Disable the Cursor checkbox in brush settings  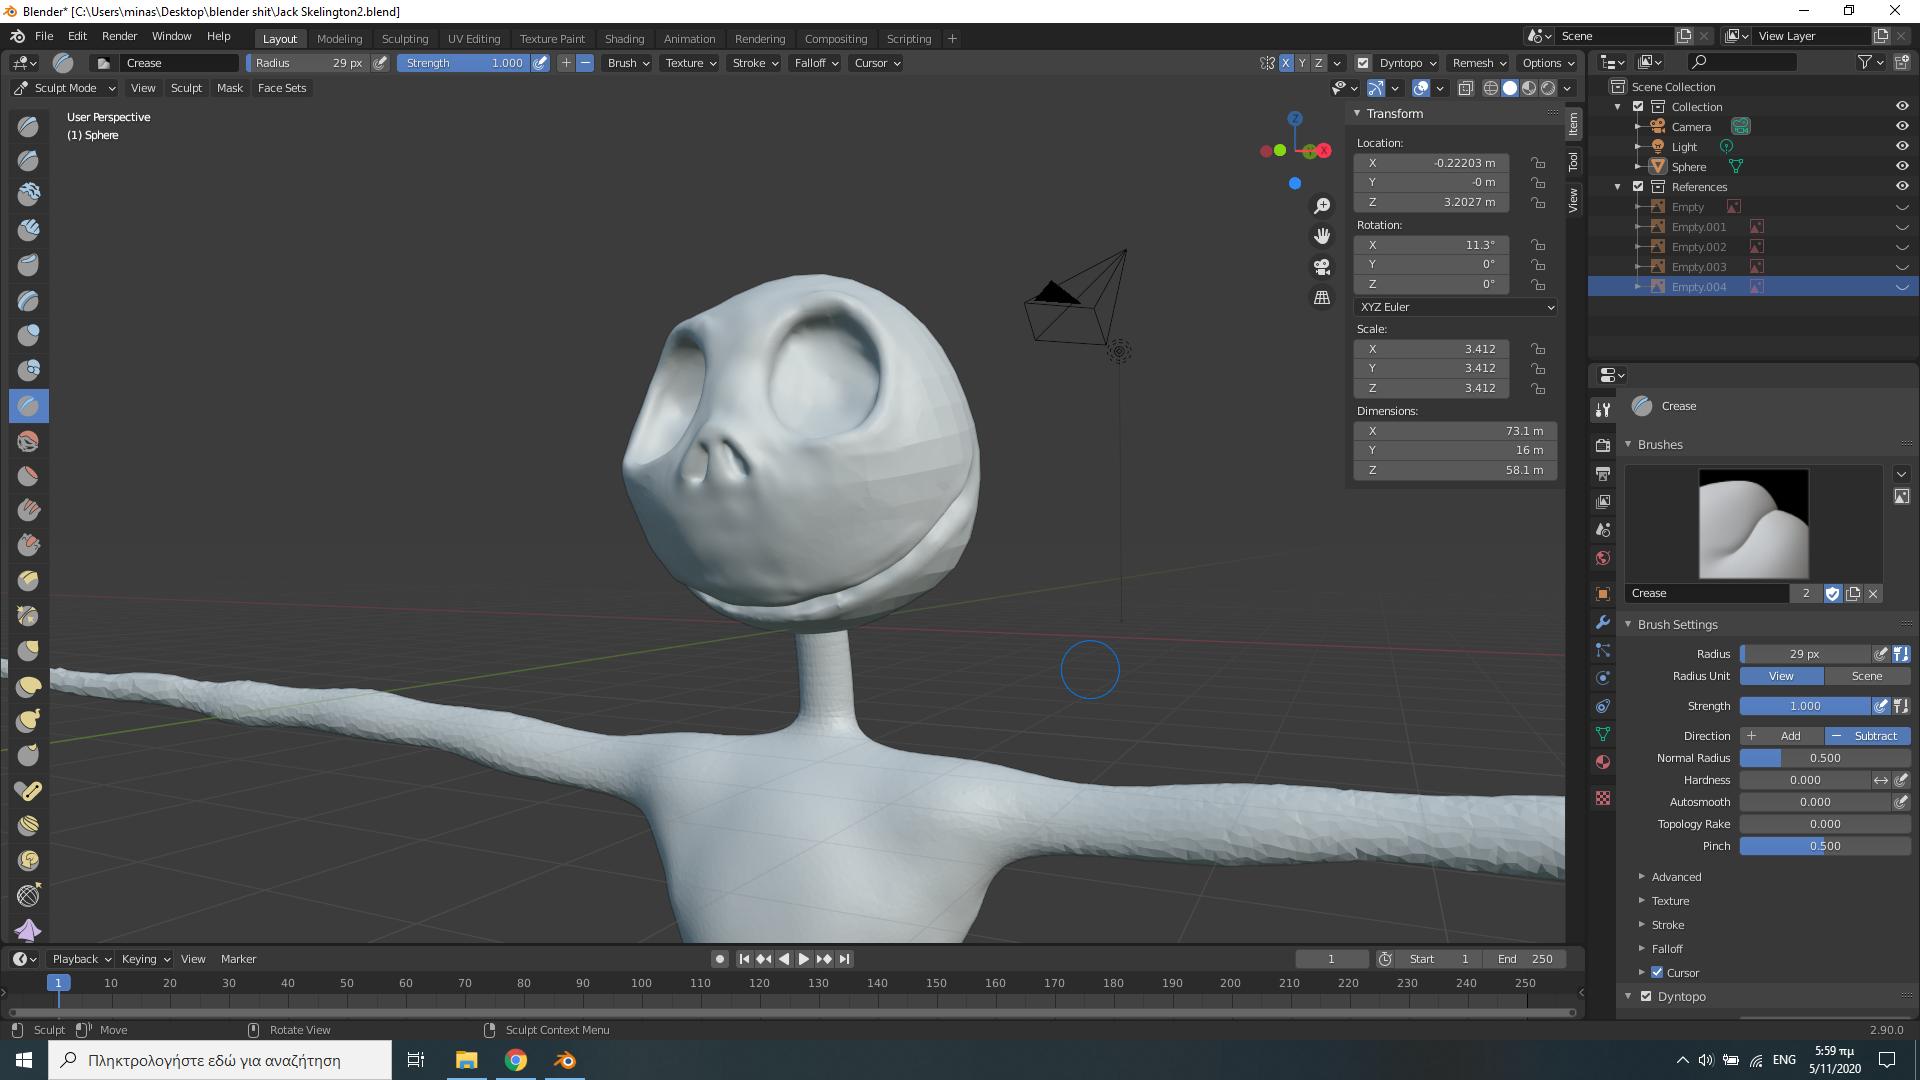[x=1657, y=972]
